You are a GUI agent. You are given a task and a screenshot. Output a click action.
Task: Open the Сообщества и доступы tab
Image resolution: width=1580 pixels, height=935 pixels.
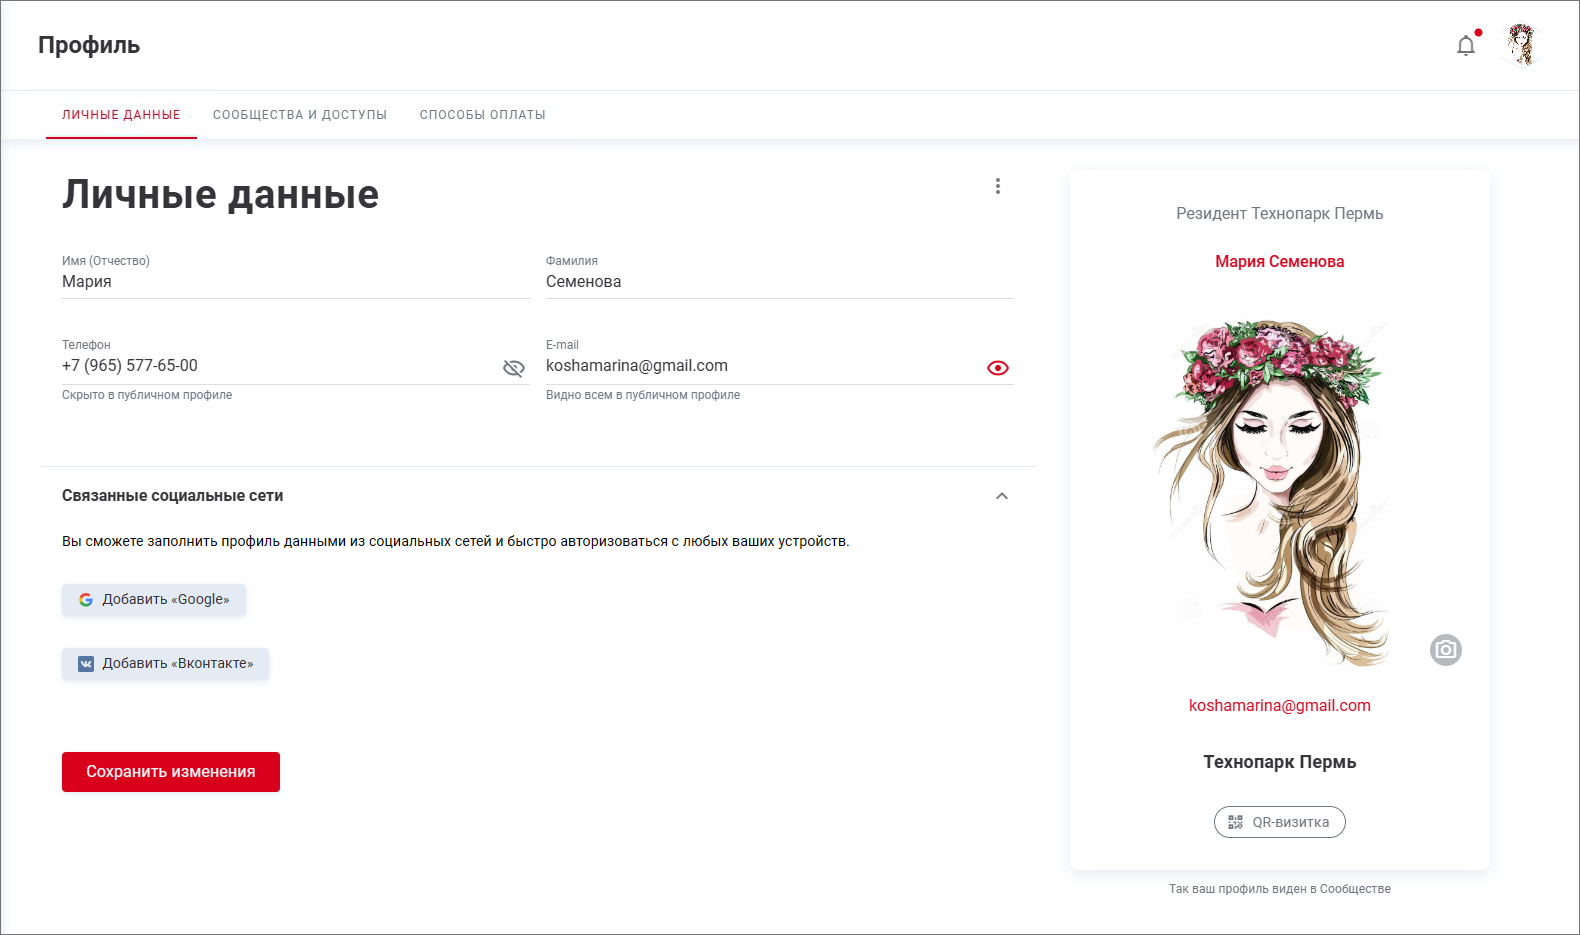coord(300,115)
